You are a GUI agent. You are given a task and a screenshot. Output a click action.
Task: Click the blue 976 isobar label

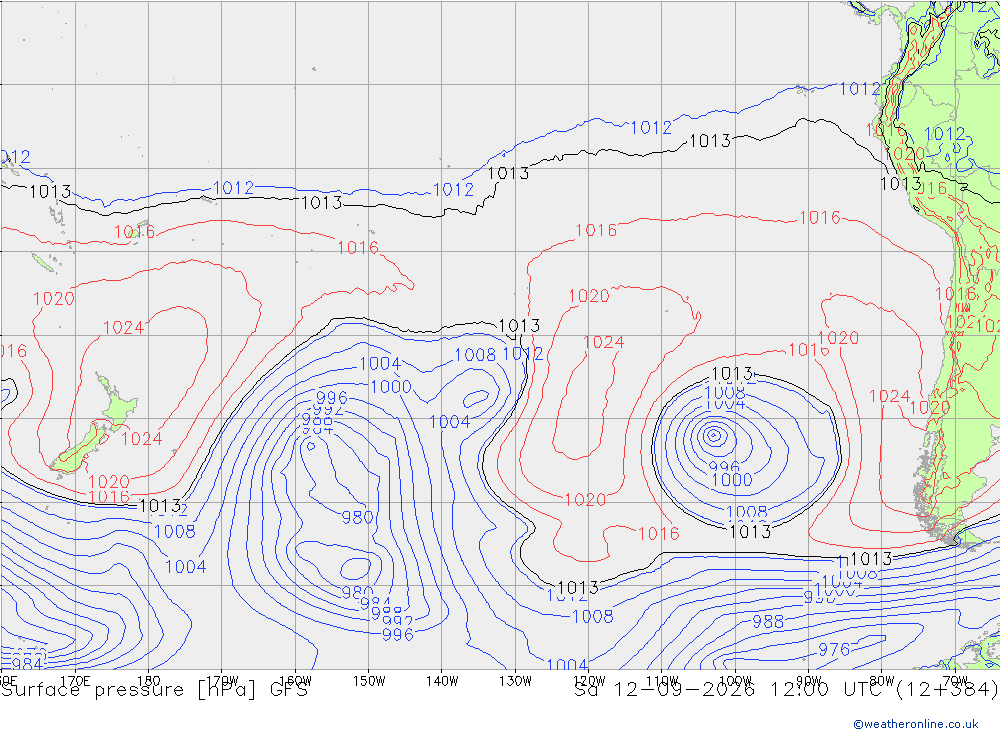834,649
